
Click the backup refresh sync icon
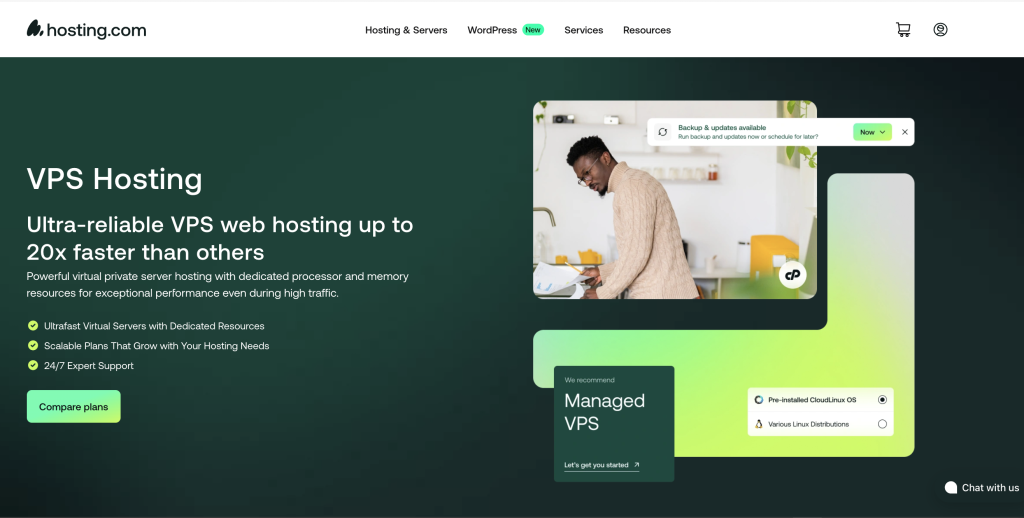tap(662, 132)
